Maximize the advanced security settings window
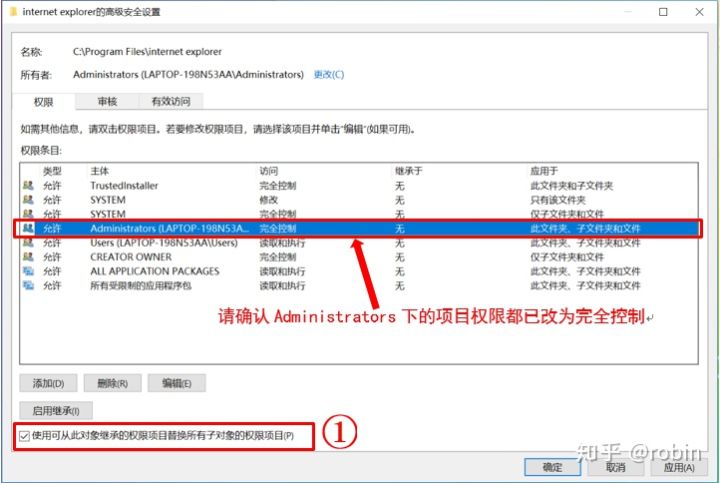Viewport: 720px width, 483px height. [663, 12]
